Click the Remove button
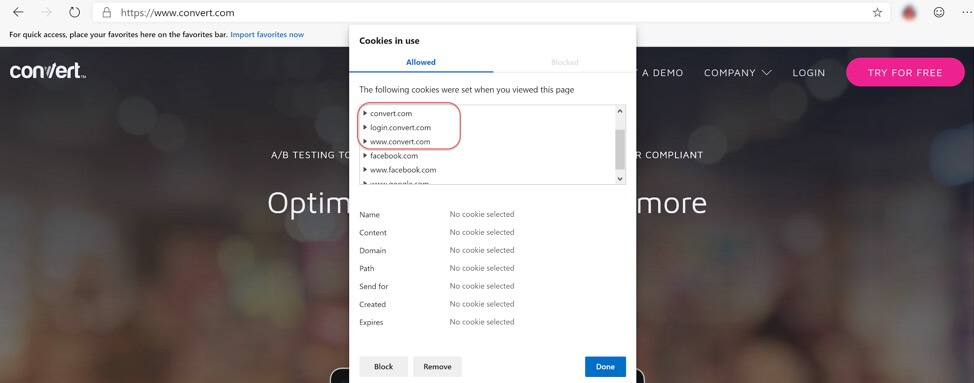 (x=437, y=366)
